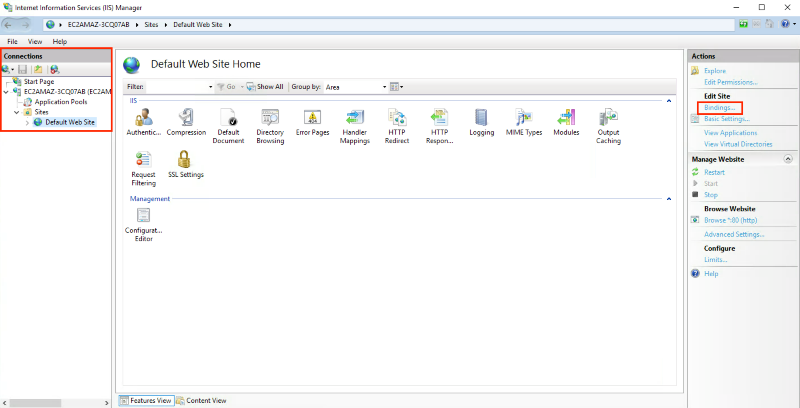Open Request Filtering feature
This screenshot has height=408, width=800.
(143, 160)
